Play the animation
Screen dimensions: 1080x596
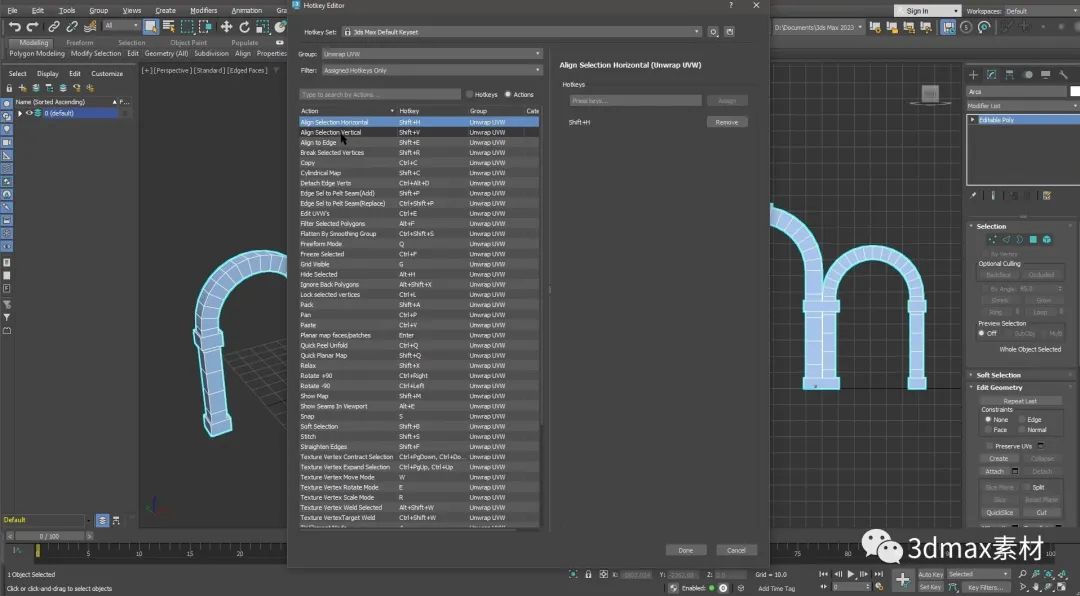point(851,574)
